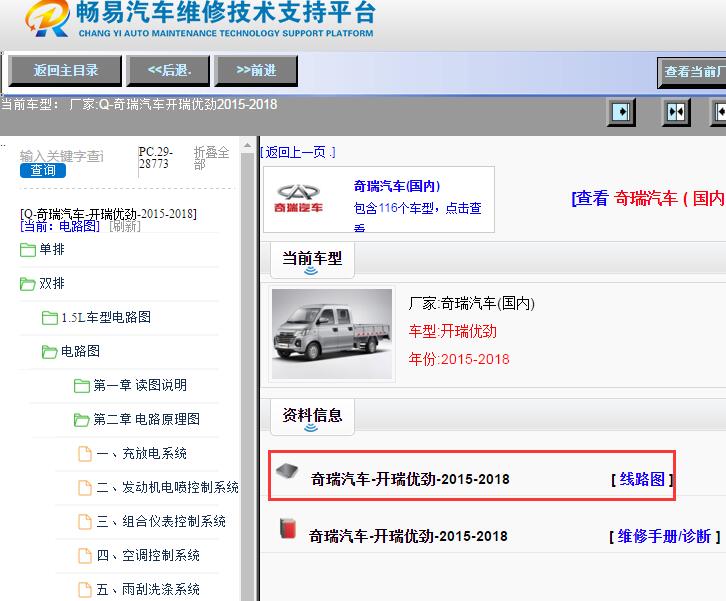Viewport: 726px width, 601px height.
Task: Click the entry title in the 维修手册/诊断 row
Action: click(408, 536)
